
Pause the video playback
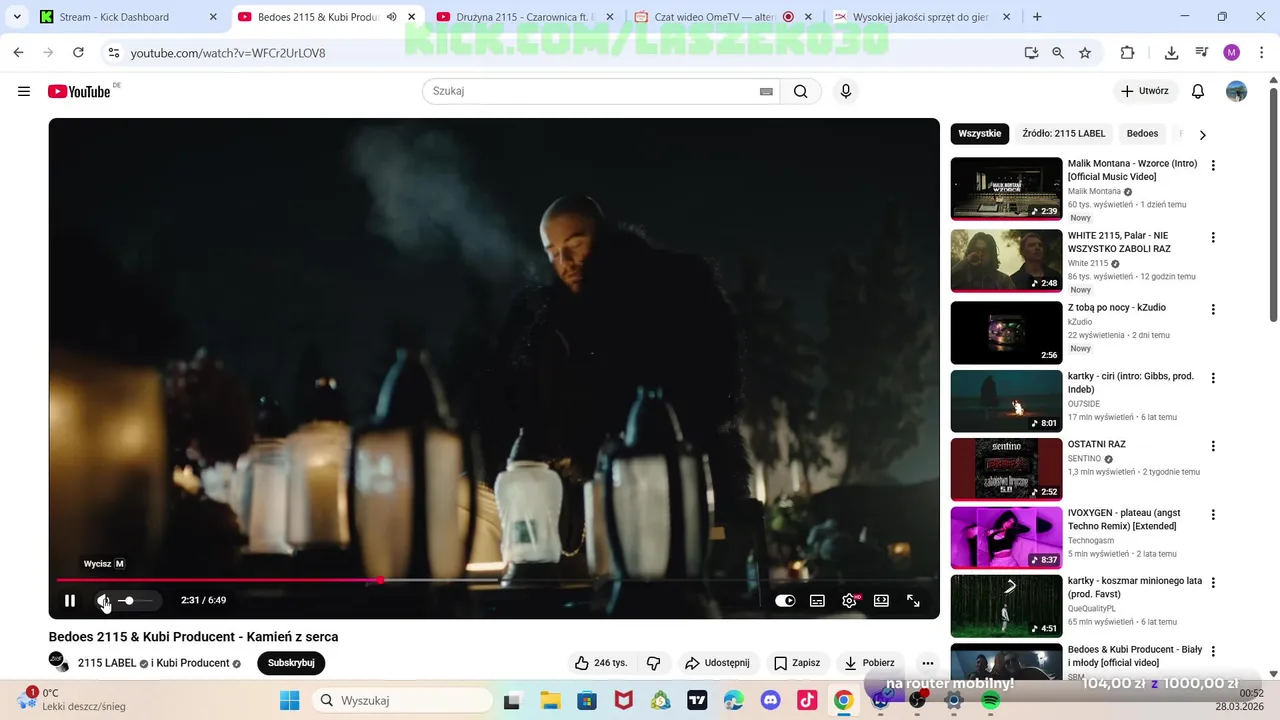pyautogui.click(x=70, y=601)
